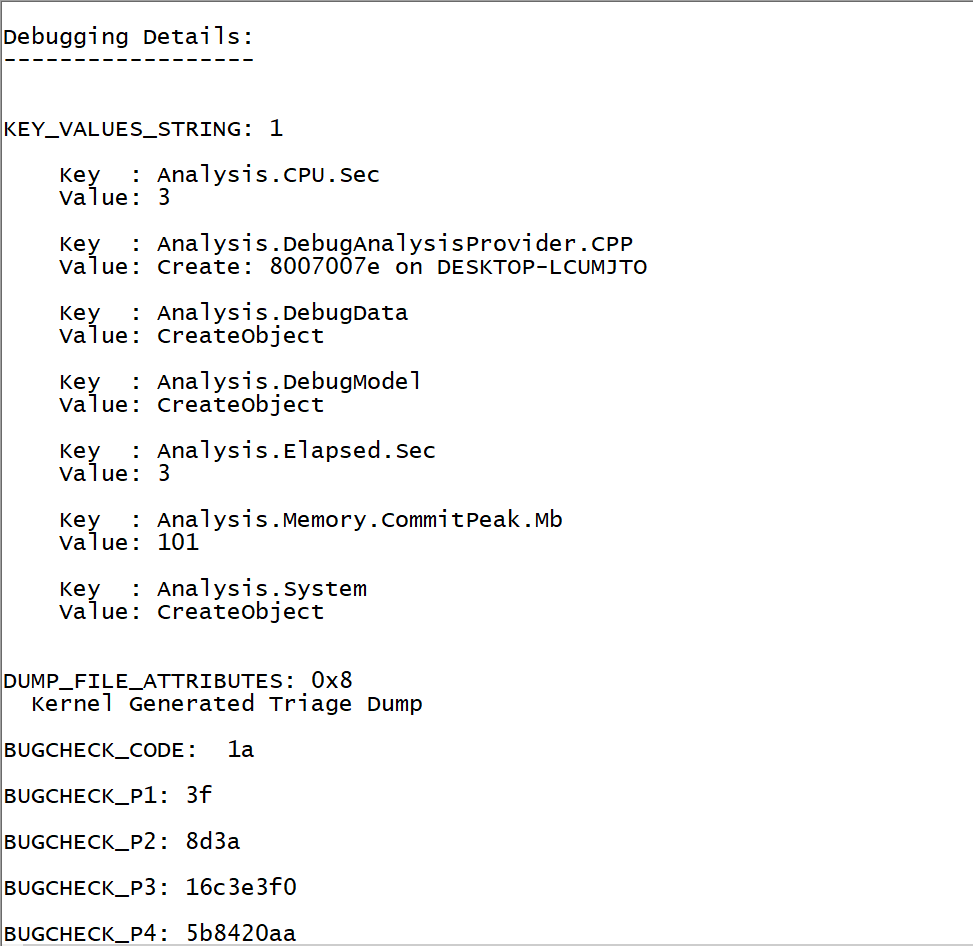Click the commit peak value 101
This screenshot has width=973, height=946.
(x=178, y=543)
